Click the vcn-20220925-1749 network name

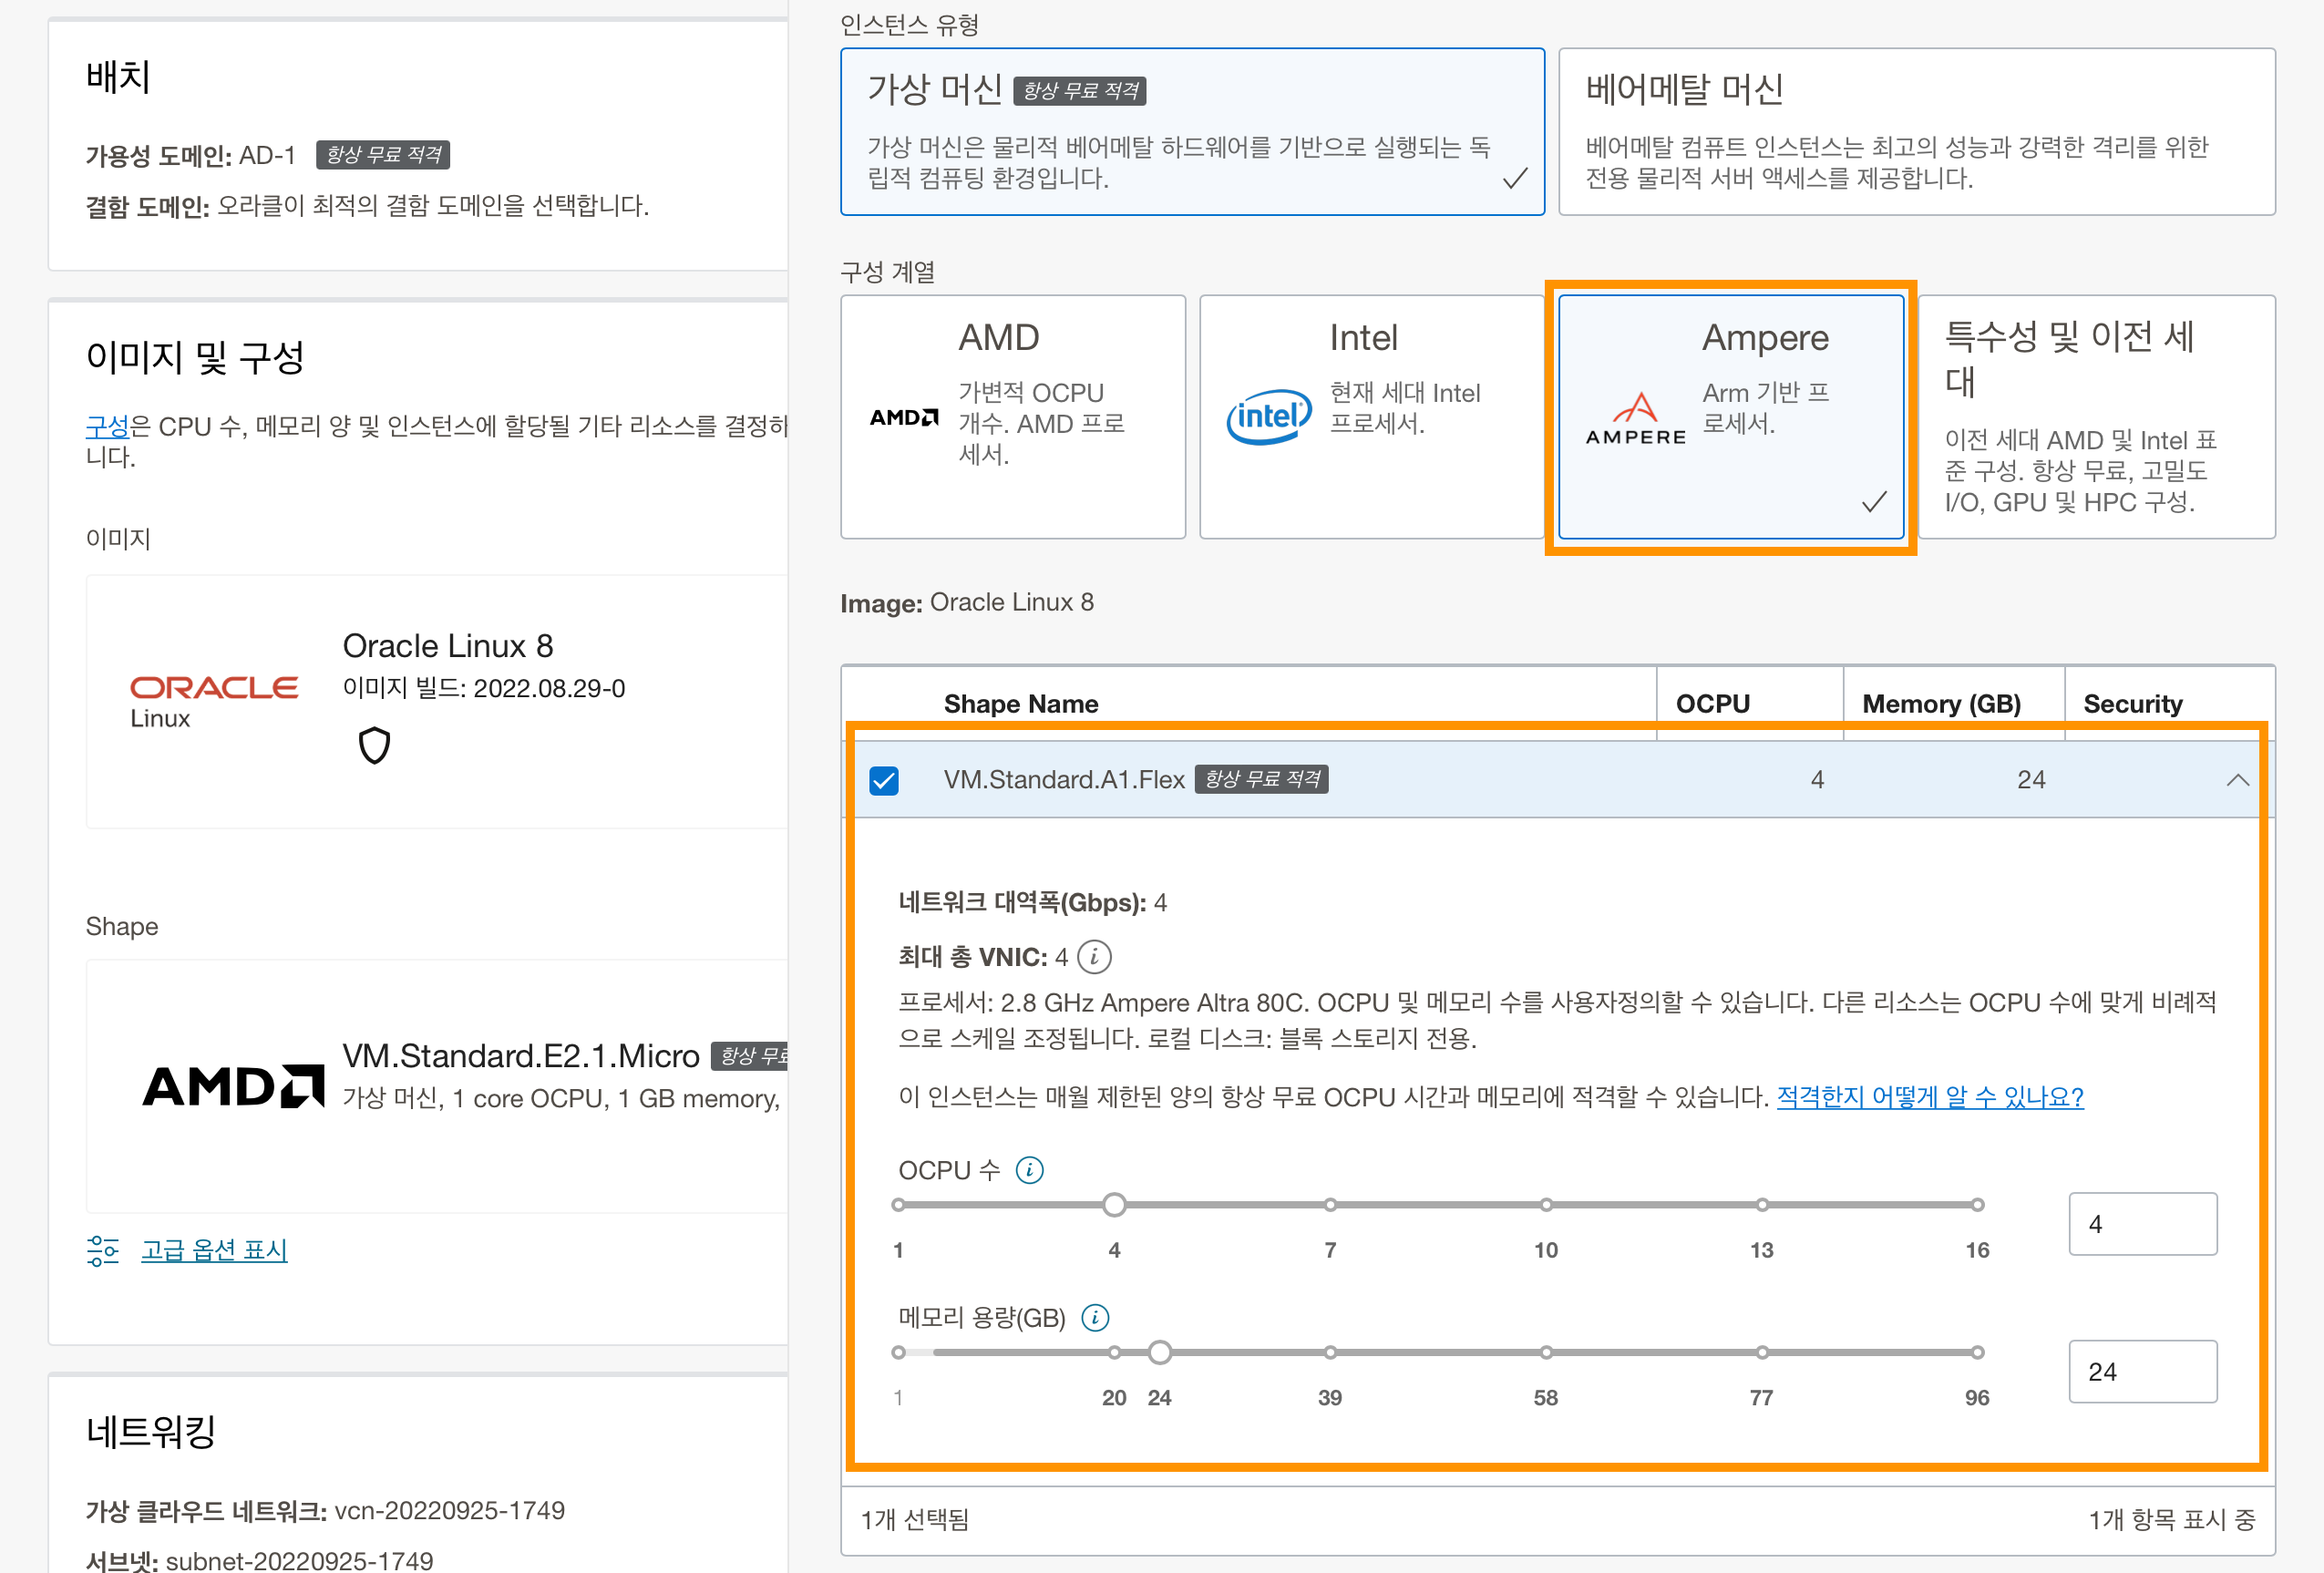[x=450, y=1510]
